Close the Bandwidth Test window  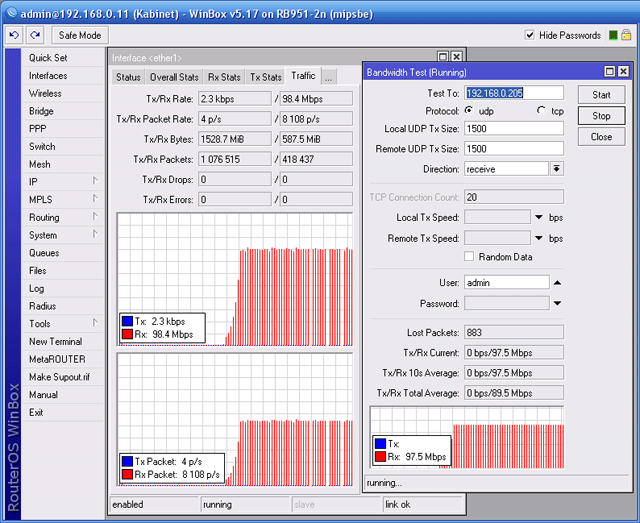623,71
